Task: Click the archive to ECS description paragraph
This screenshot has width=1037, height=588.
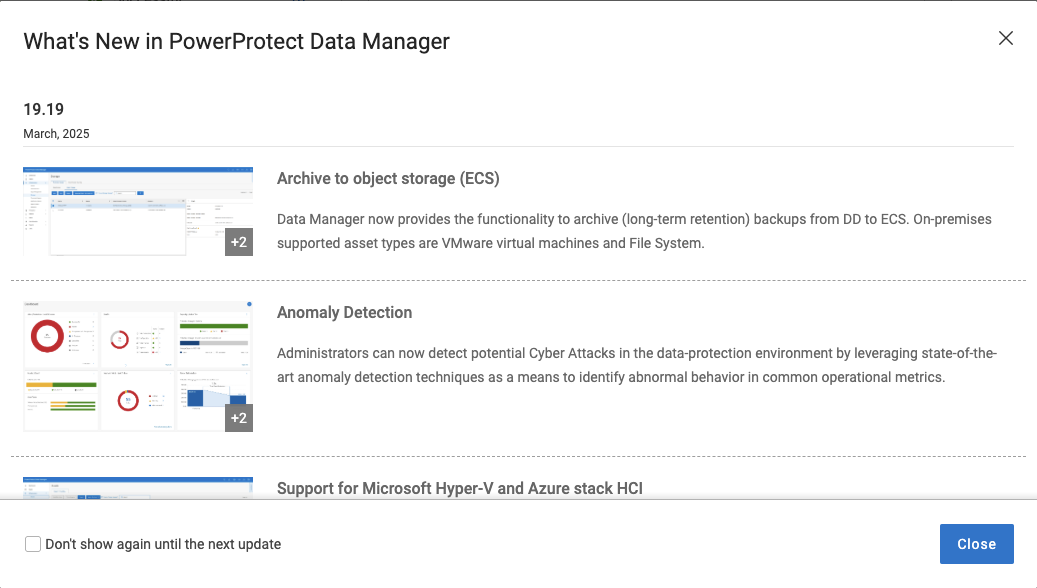Action: (634, 231)
